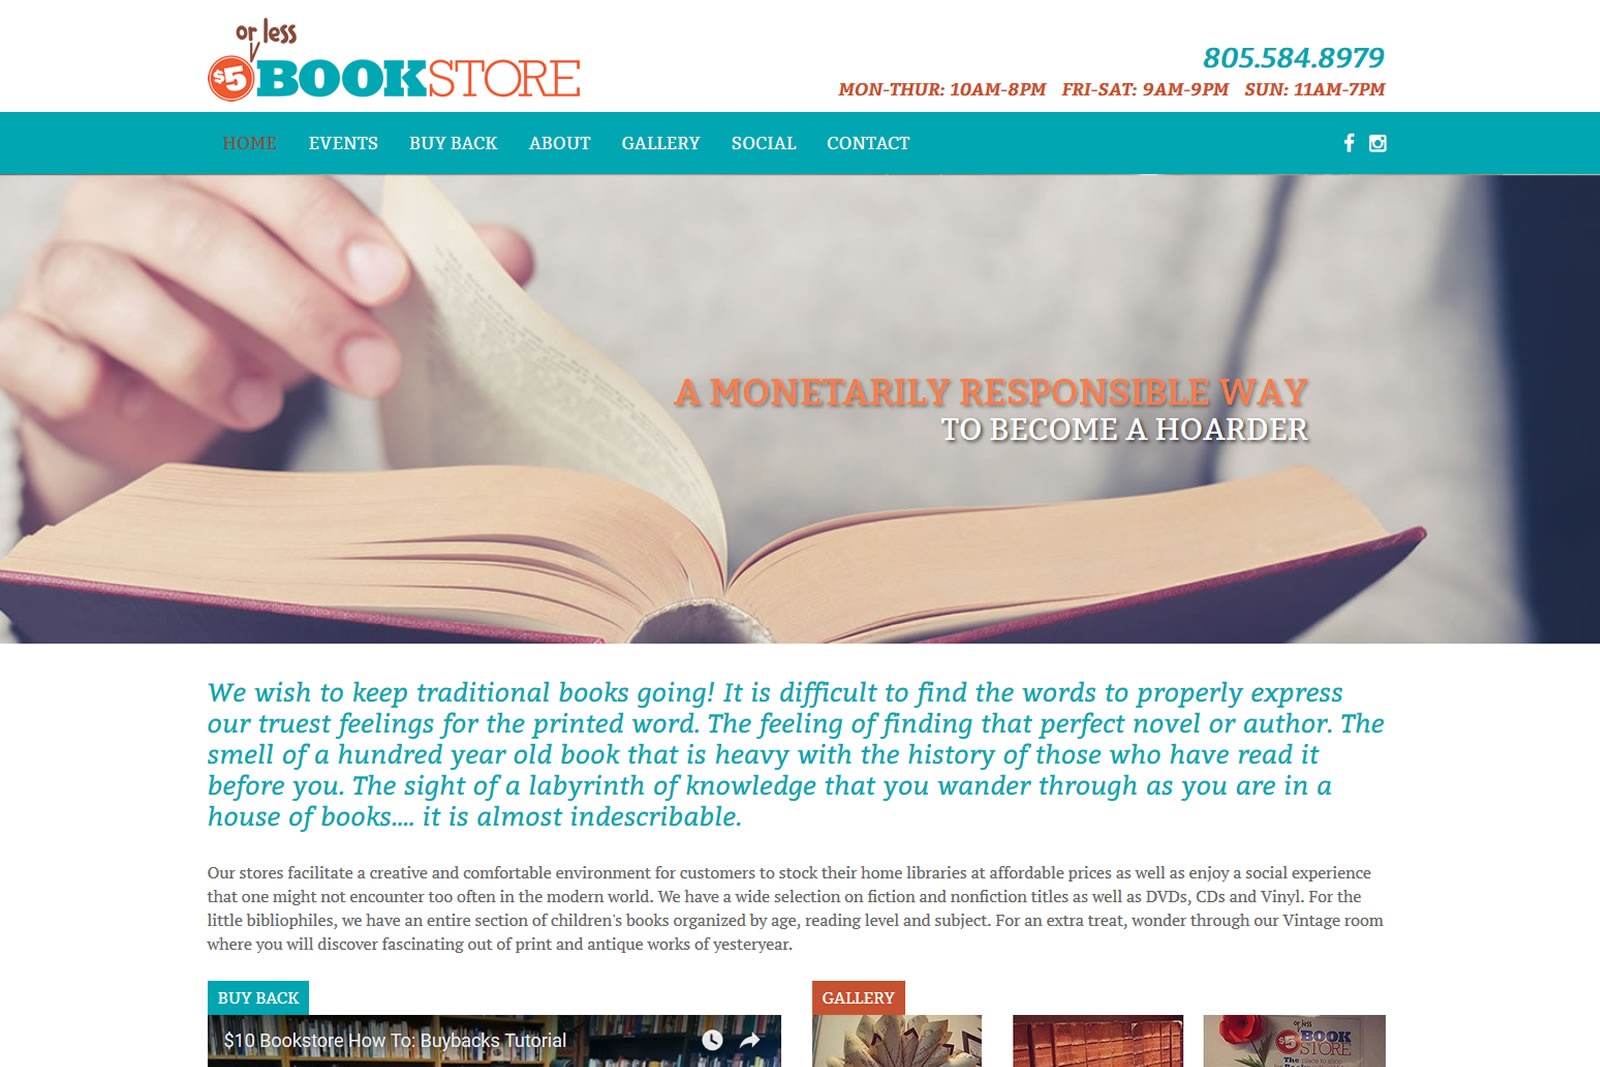
Task: Call the phone number 805.584.8979
Action: click(x=1293, y=58)
